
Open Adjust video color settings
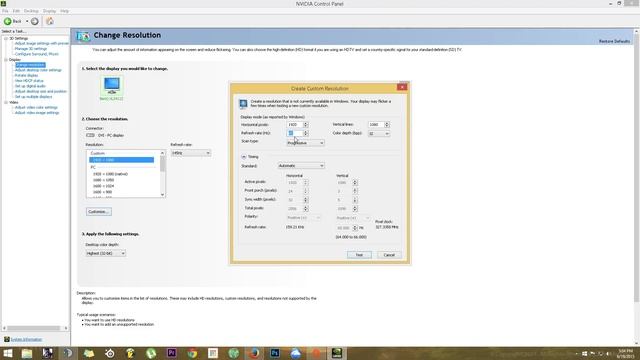[x=36, y=107]
